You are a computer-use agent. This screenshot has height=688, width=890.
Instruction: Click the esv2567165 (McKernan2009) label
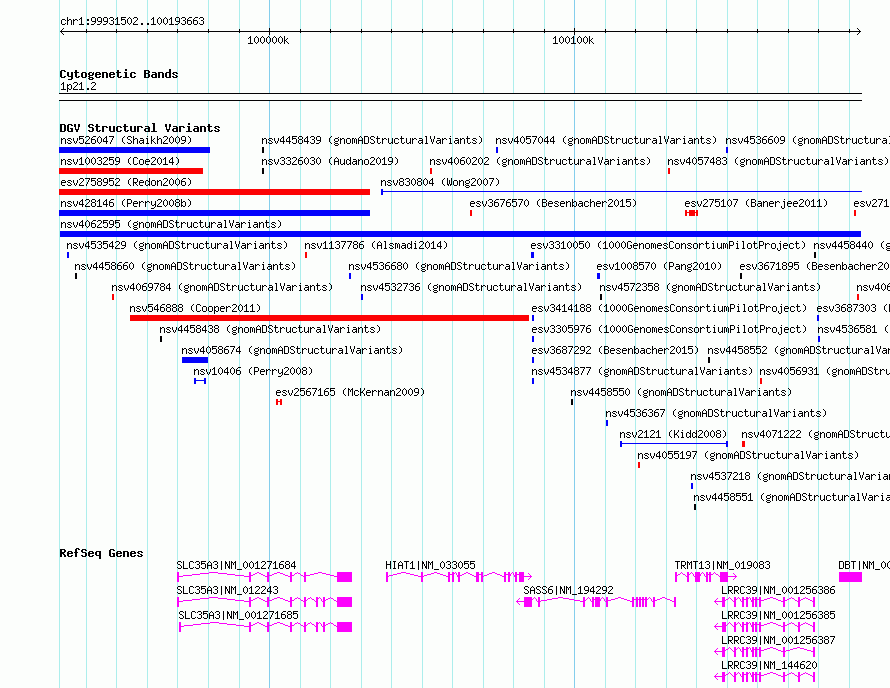point(350,392)
